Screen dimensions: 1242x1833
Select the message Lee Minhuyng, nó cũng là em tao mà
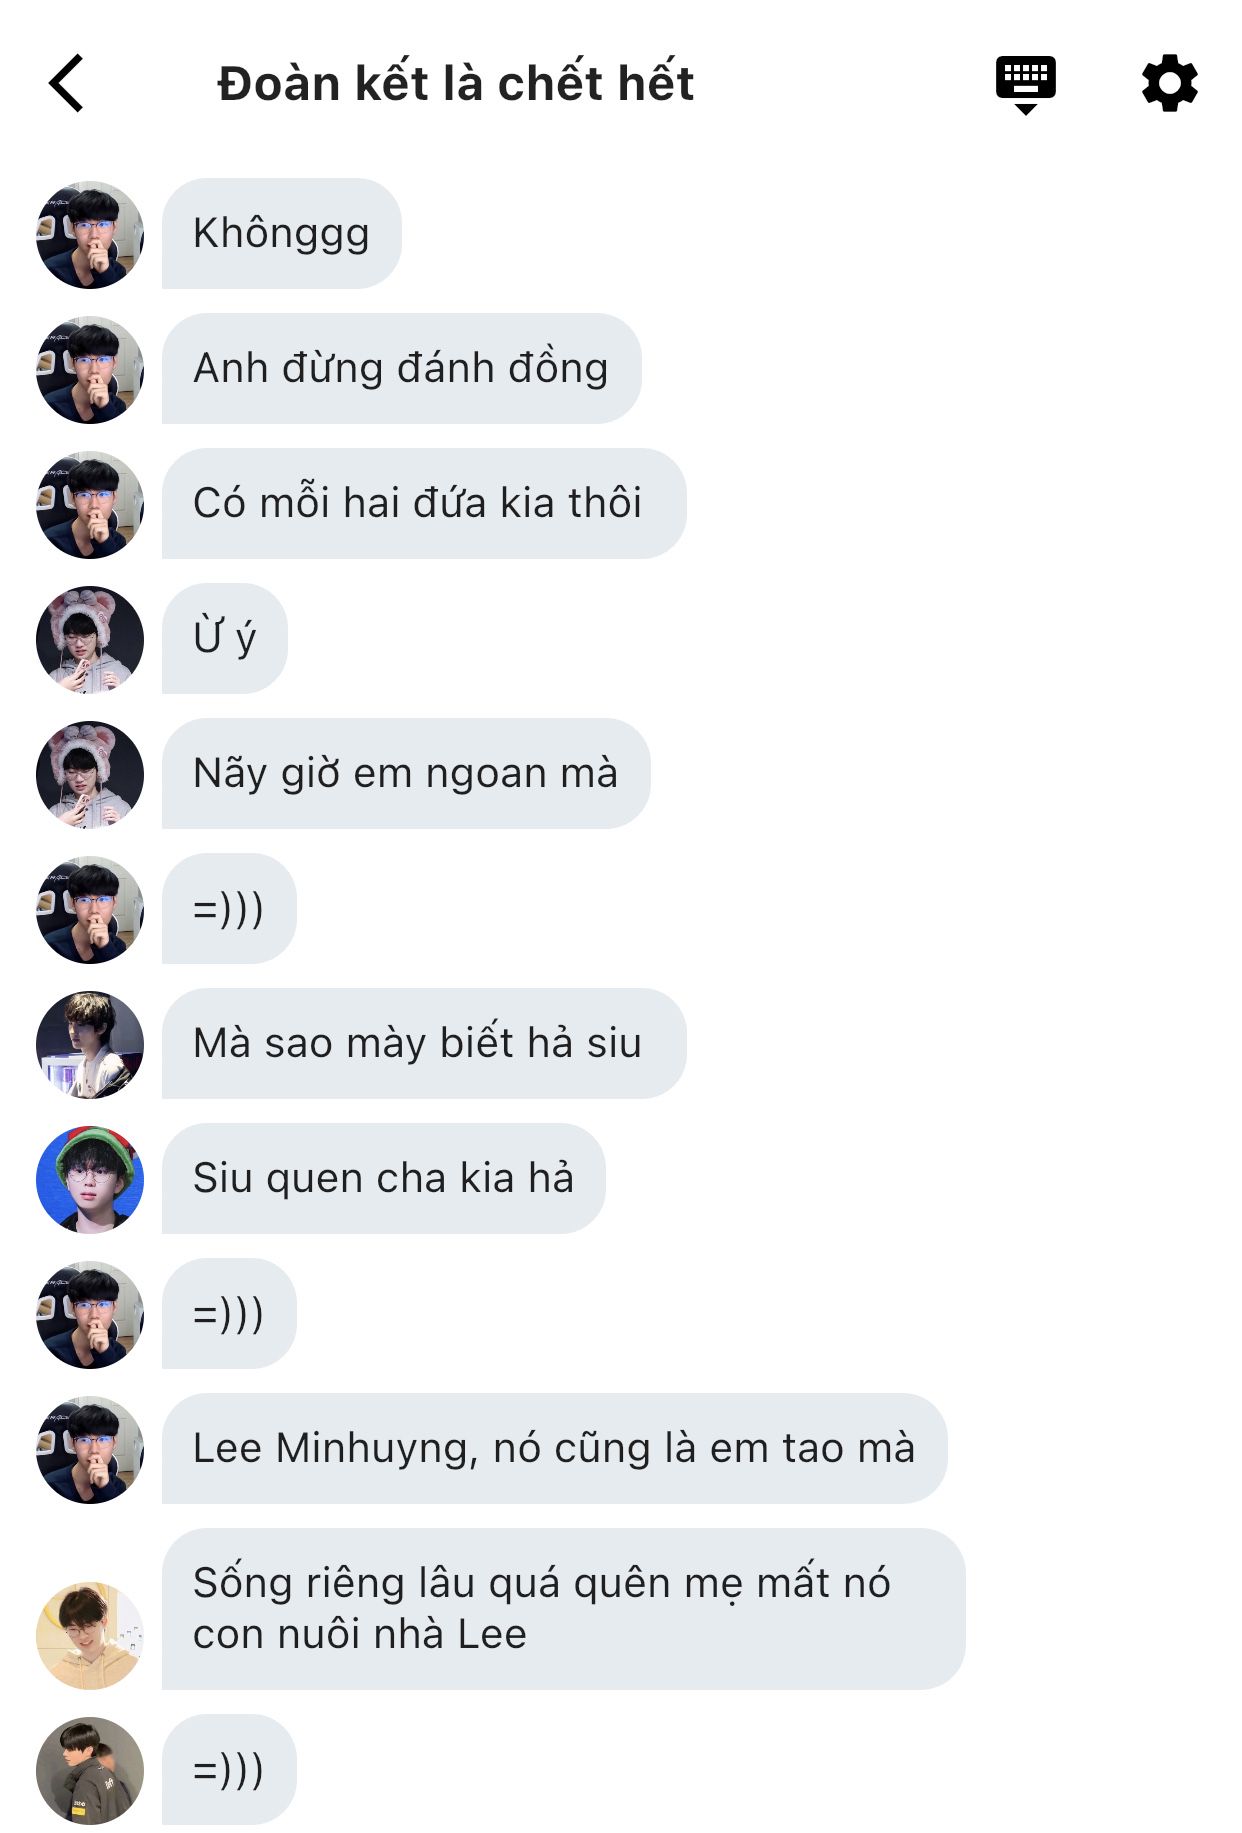click(555, 1449)
